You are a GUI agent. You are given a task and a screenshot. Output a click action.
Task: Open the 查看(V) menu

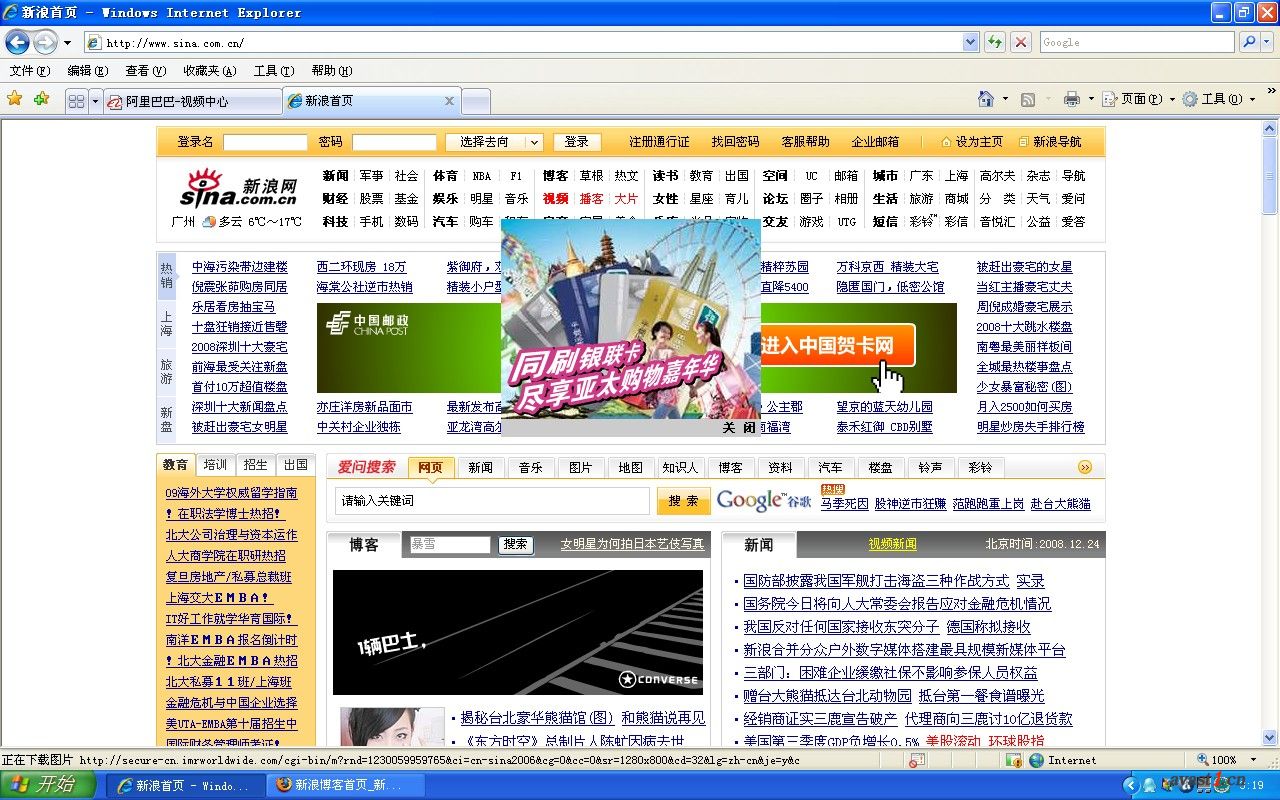click(x=146, y=71)
